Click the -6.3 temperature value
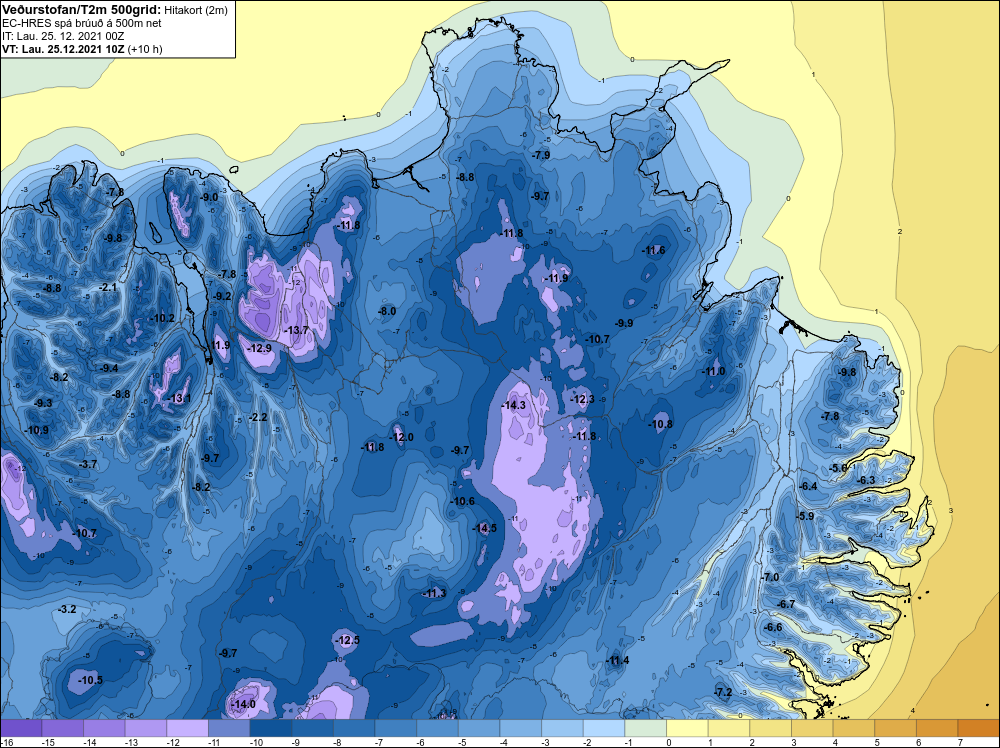 click(866, 480)
